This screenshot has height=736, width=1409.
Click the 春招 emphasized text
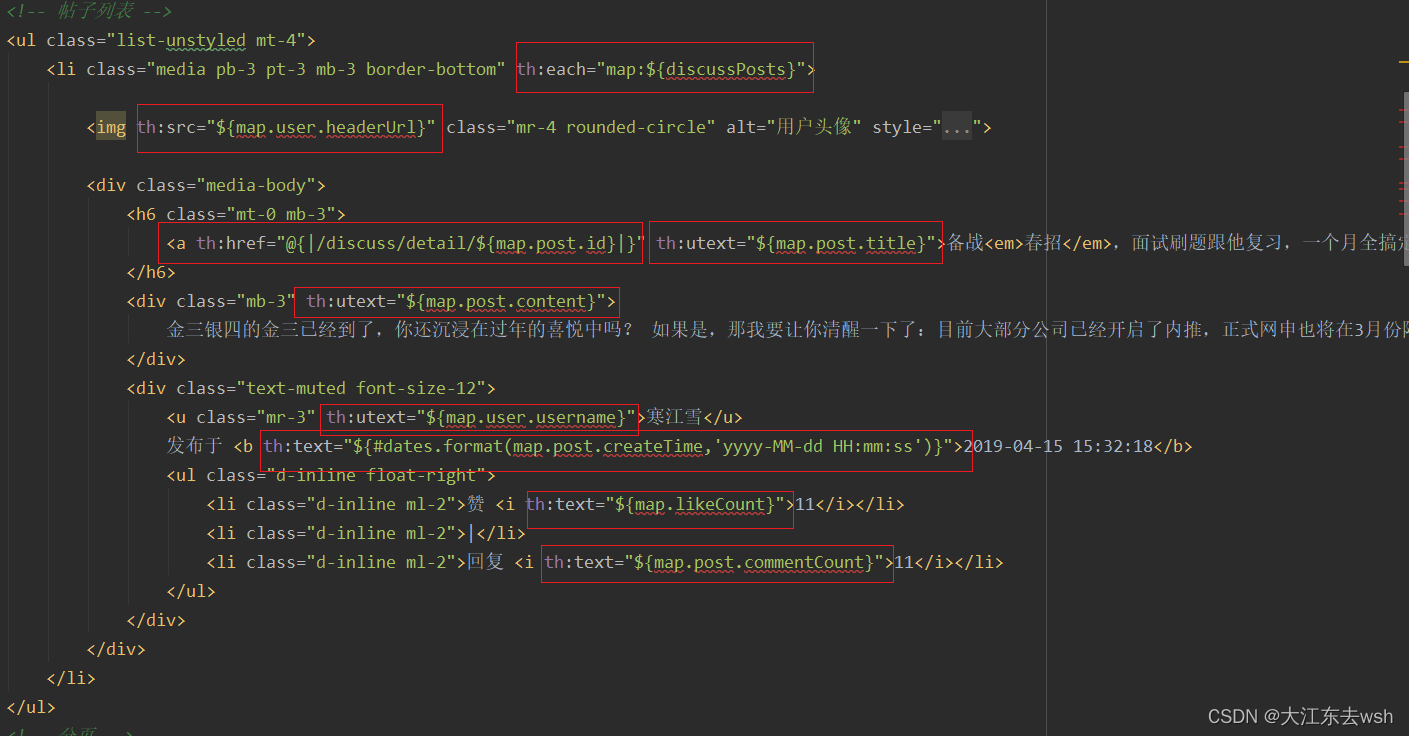pos(1045,244)
